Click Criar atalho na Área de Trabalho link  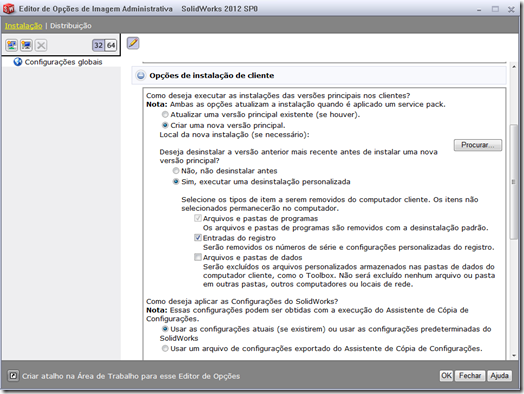coord(131,376)
